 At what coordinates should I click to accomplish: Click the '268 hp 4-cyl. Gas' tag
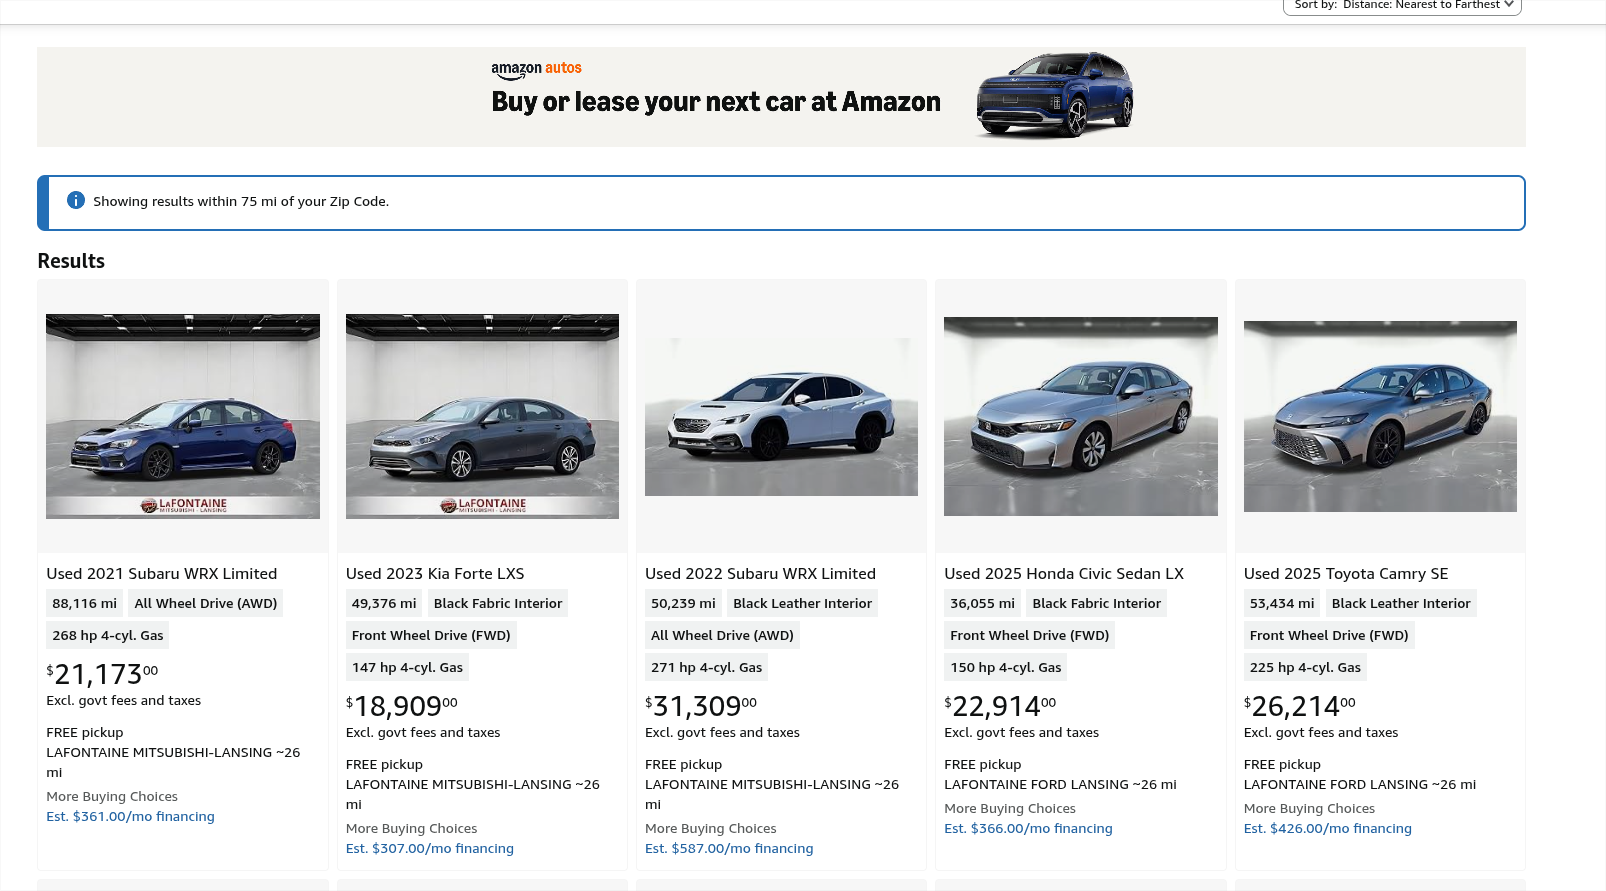(108, 636)
